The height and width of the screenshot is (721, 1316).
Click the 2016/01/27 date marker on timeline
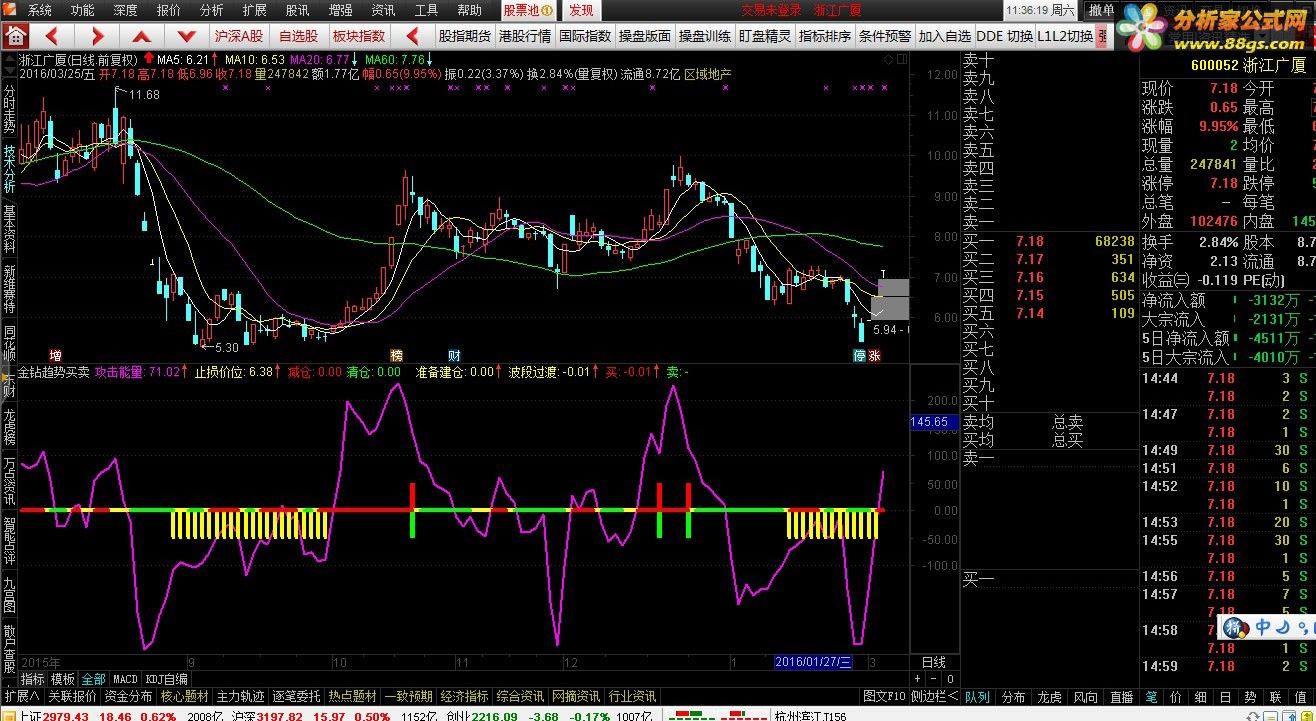[x=813, y=662]
